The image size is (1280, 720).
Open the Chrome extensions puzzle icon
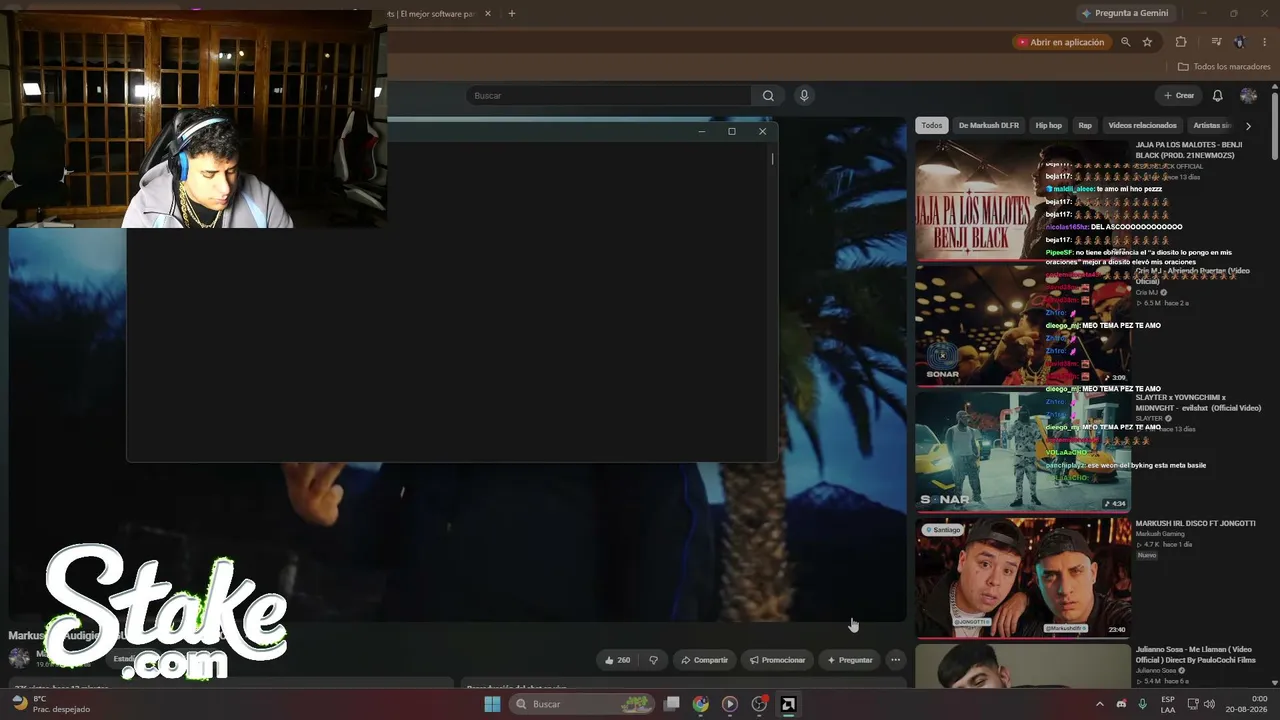tap(1181, 42)
